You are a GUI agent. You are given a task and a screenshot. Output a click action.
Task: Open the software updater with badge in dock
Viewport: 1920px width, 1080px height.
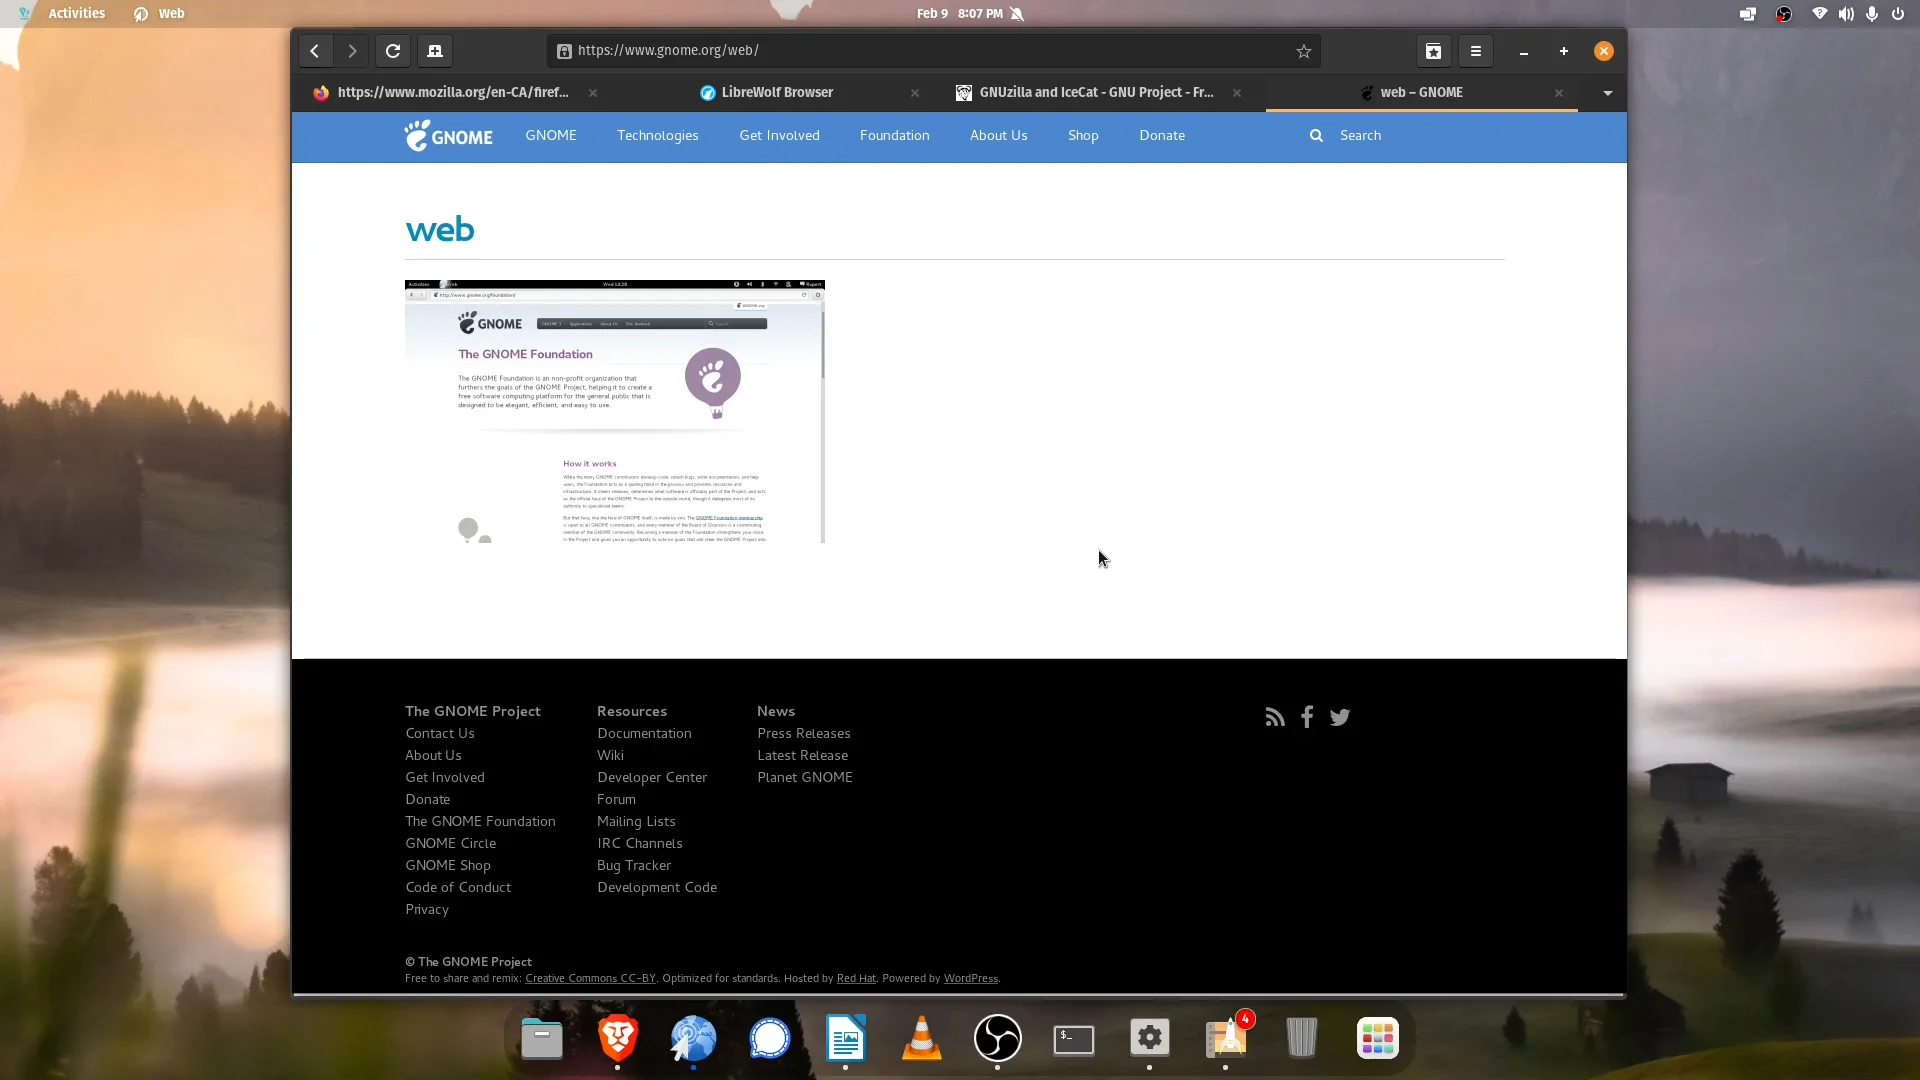[1226, 1039]
